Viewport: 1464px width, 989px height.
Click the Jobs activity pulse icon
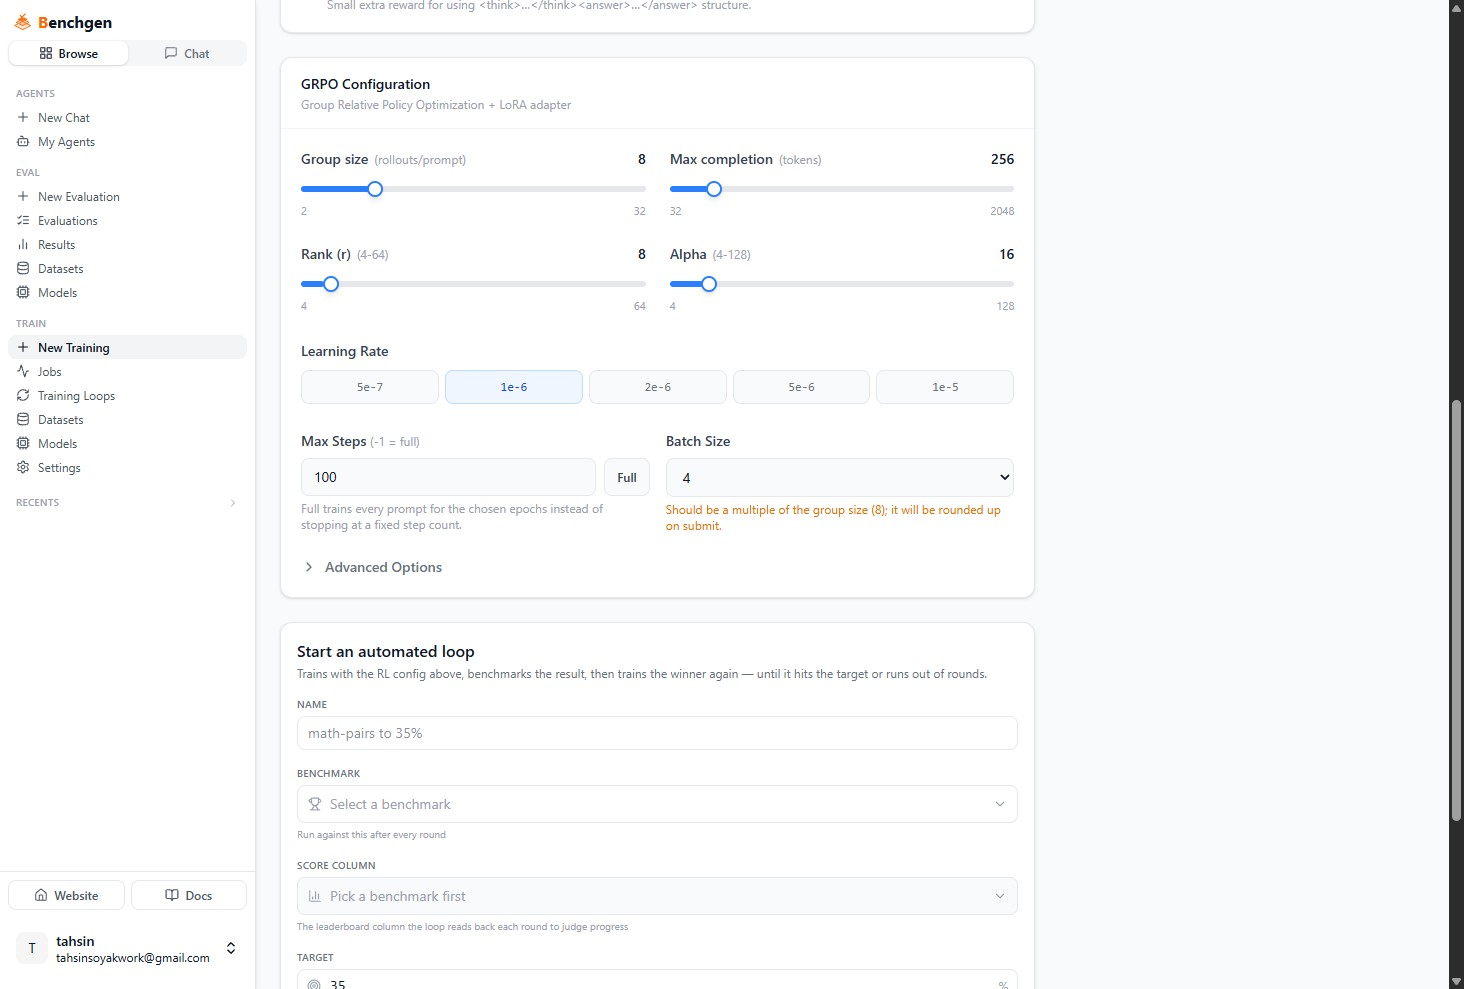pos(23,371)
